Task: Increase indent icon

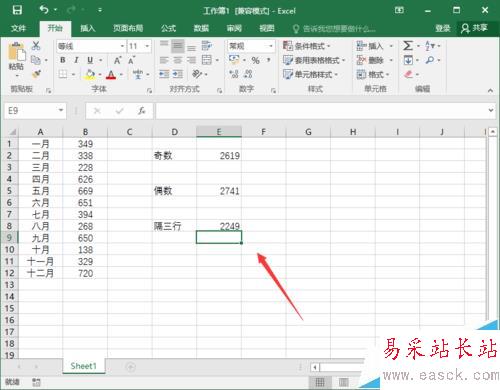Action: [178, 74]
